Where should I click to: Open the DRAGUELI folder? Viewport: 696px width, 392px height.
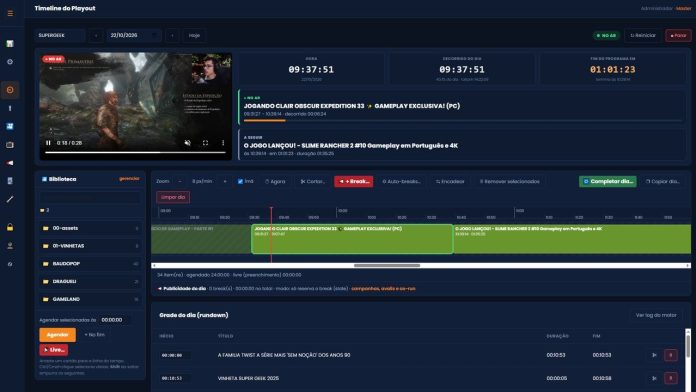90,281
